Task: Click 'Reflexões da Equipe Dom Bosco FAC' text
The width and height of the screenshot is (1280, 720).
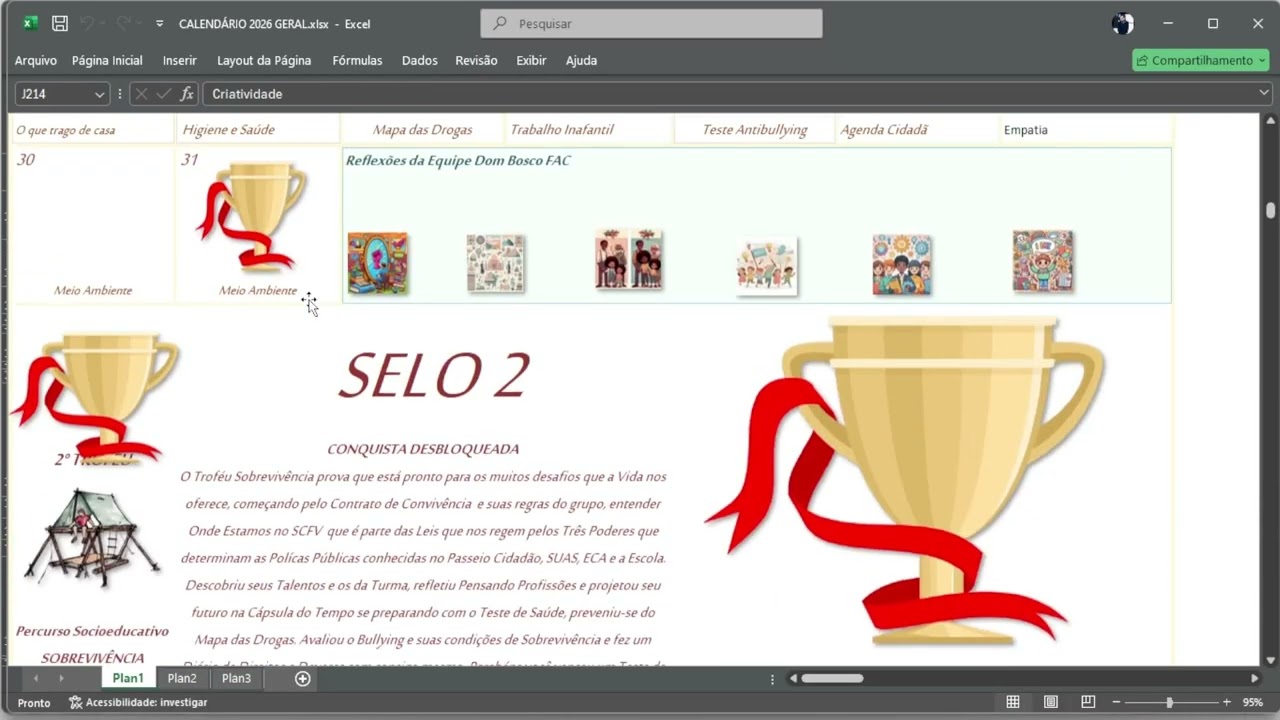Action: [458, 160]
